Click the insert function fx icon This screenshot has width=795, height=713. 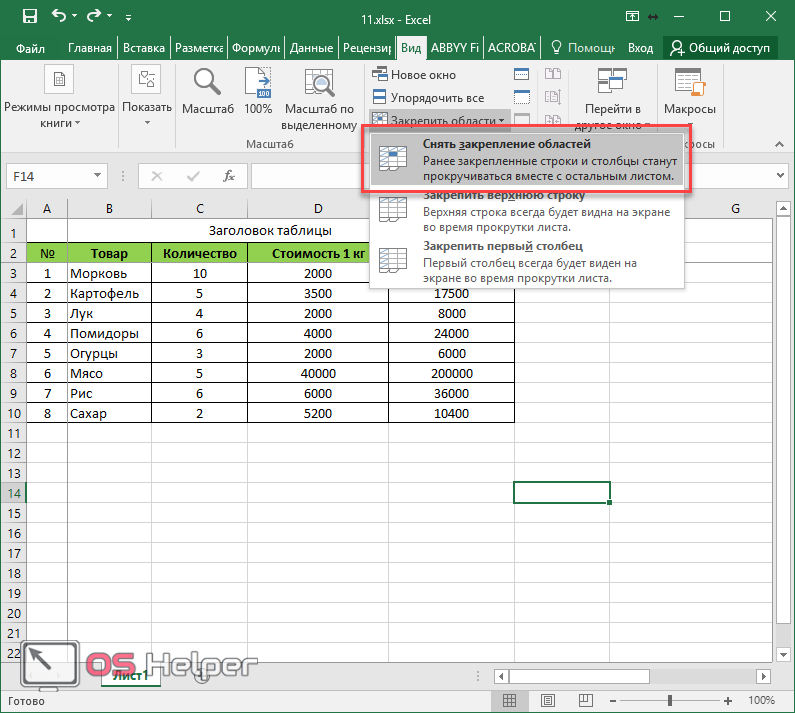229,176
